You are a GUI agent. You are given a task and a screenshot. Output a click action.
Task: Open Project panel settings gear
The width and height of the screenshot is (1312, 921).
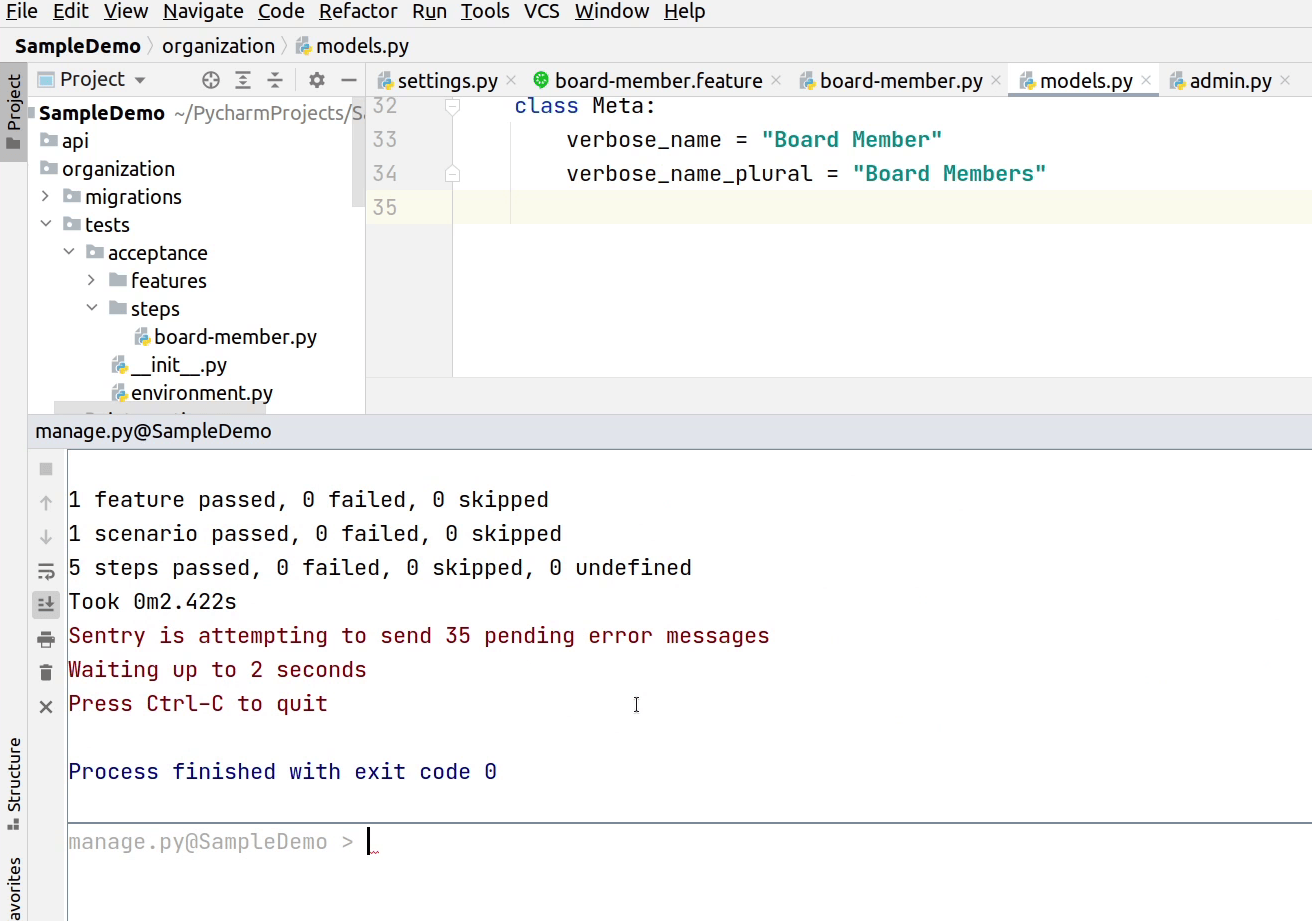click(317, 80)
